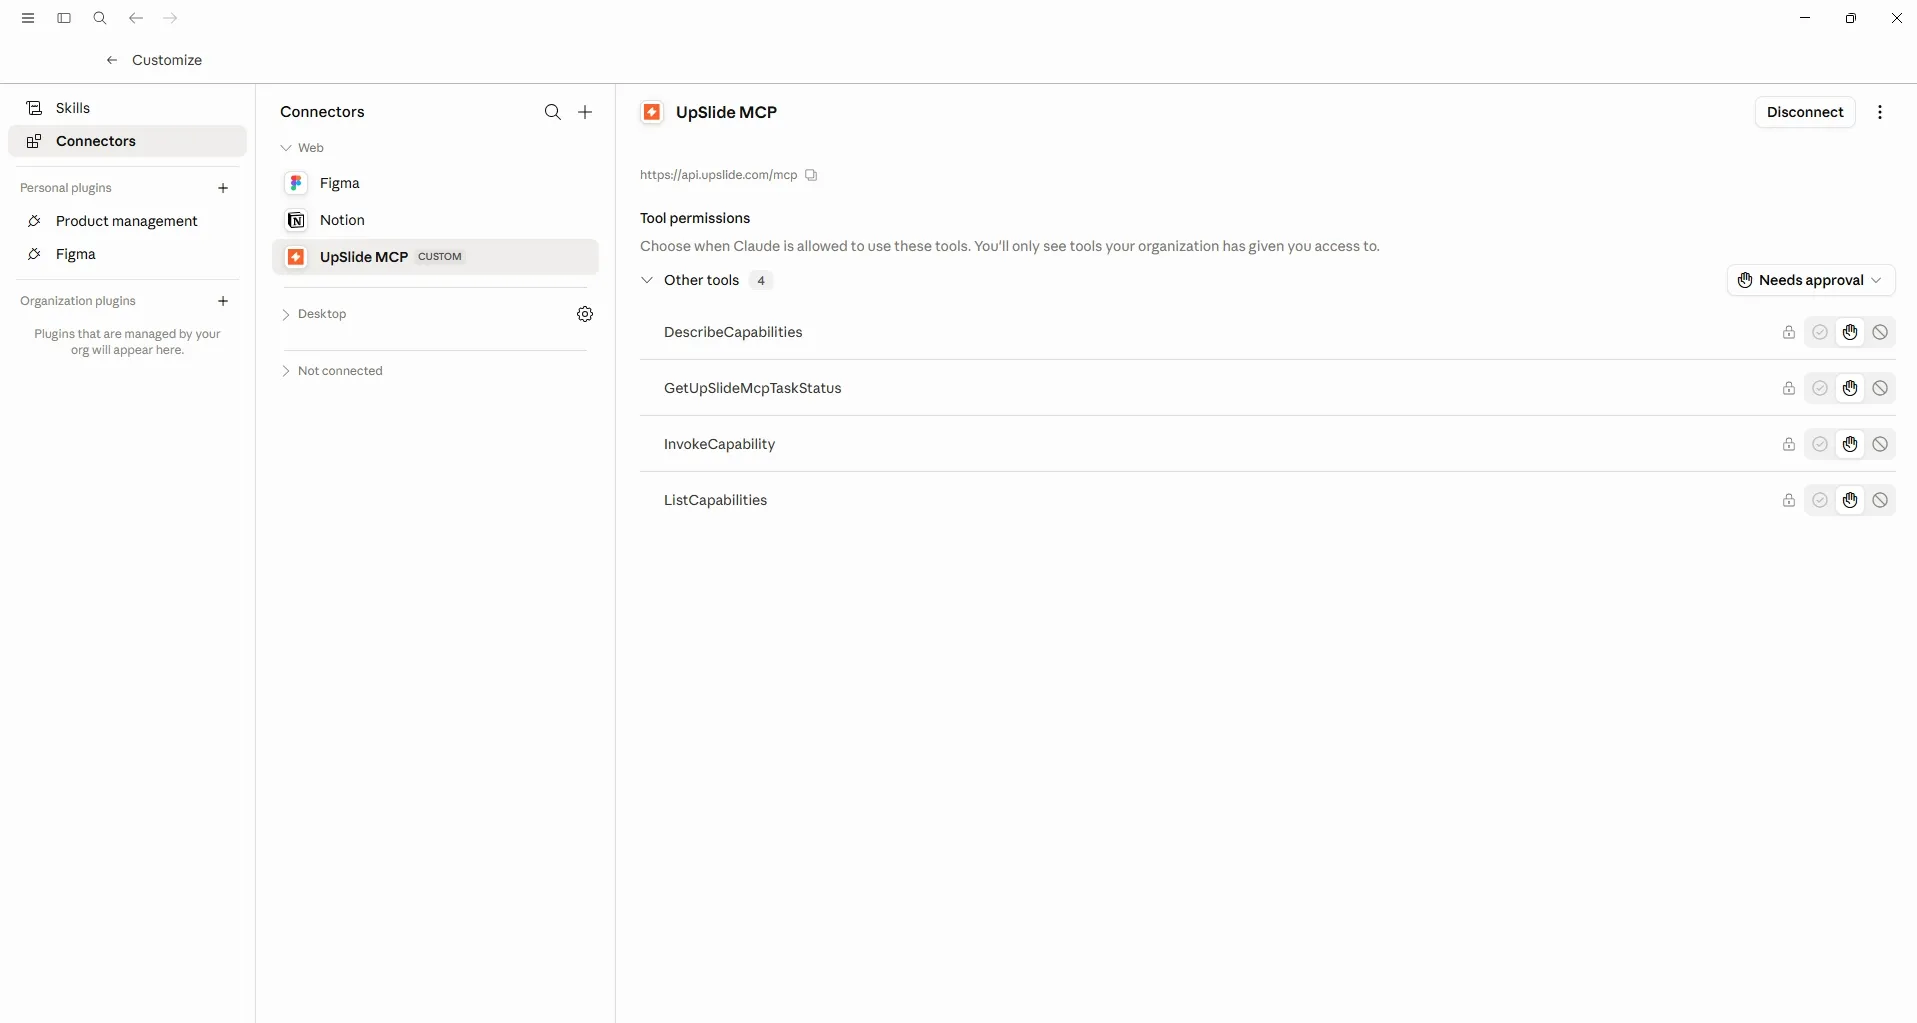Open the Product management plugin
This screenshot has width=1917, height=1023.
point(127,221)
